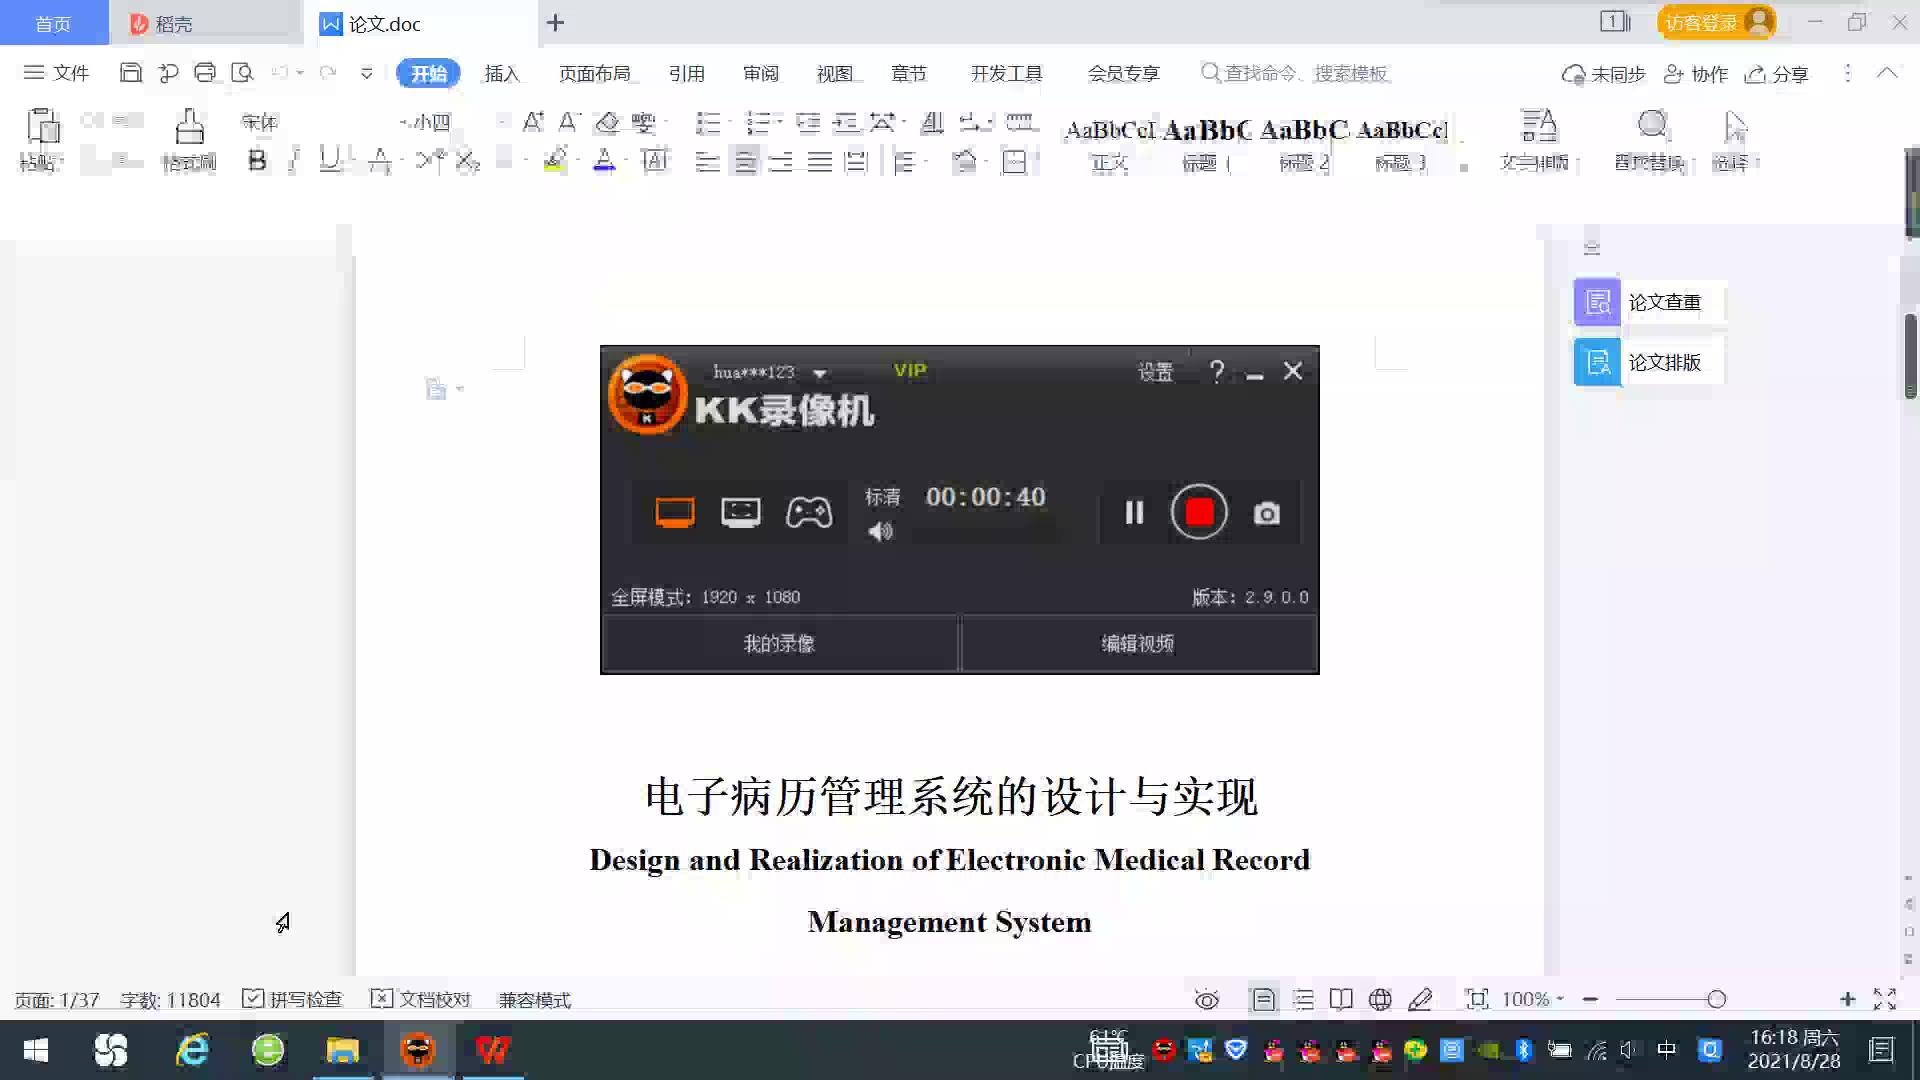This screenshot has height=1080, width=1920.
Task: Expand the quick access toolbar customize arrow
Action: coord(367,73)
